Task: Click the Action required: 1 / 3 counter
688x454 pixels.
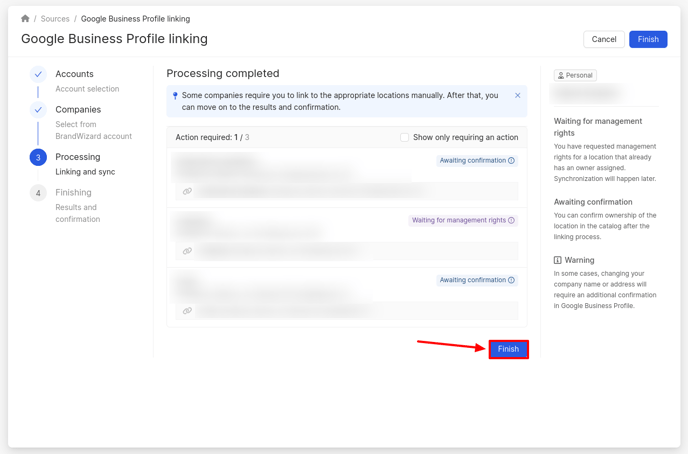Action: (x=212, y=137)
